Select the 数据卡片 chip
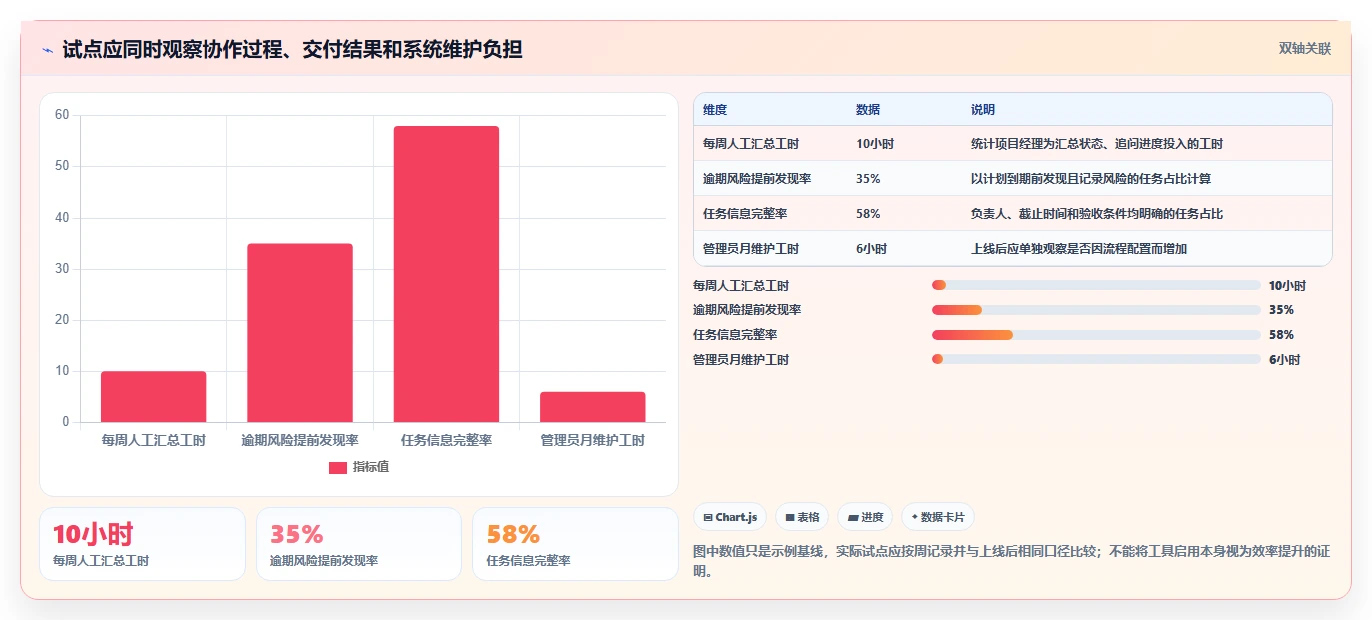 (x=937, y=517)
